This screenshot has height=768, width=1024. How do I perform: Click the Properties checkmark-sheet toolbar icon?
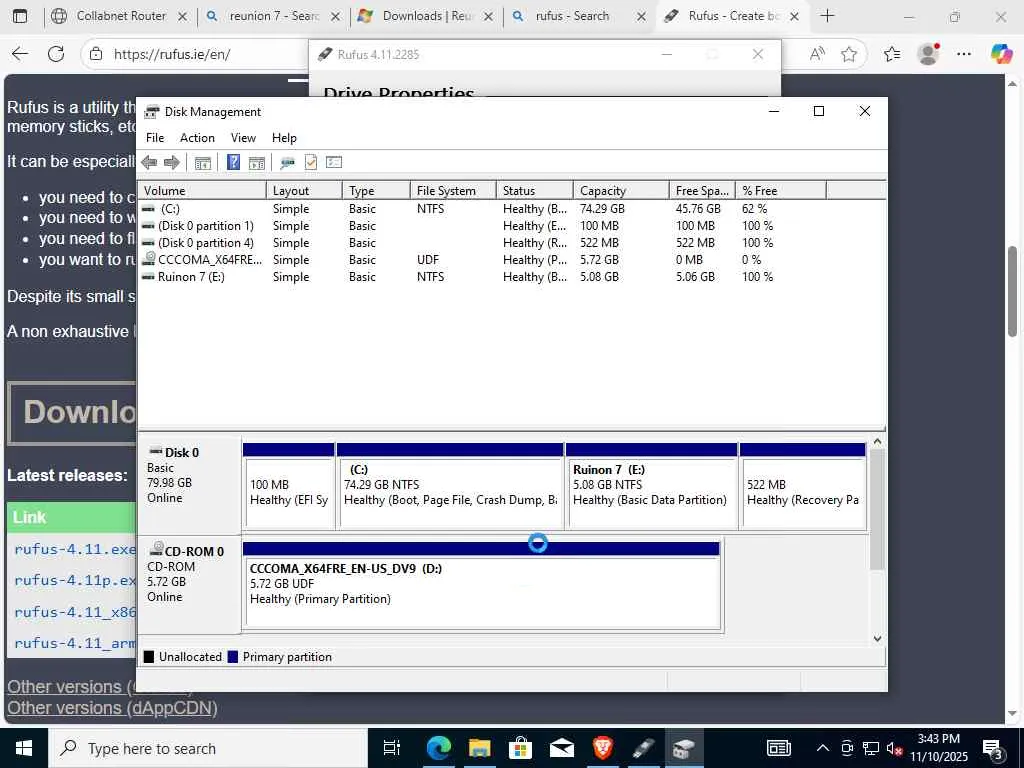click(x=311, y=163)
